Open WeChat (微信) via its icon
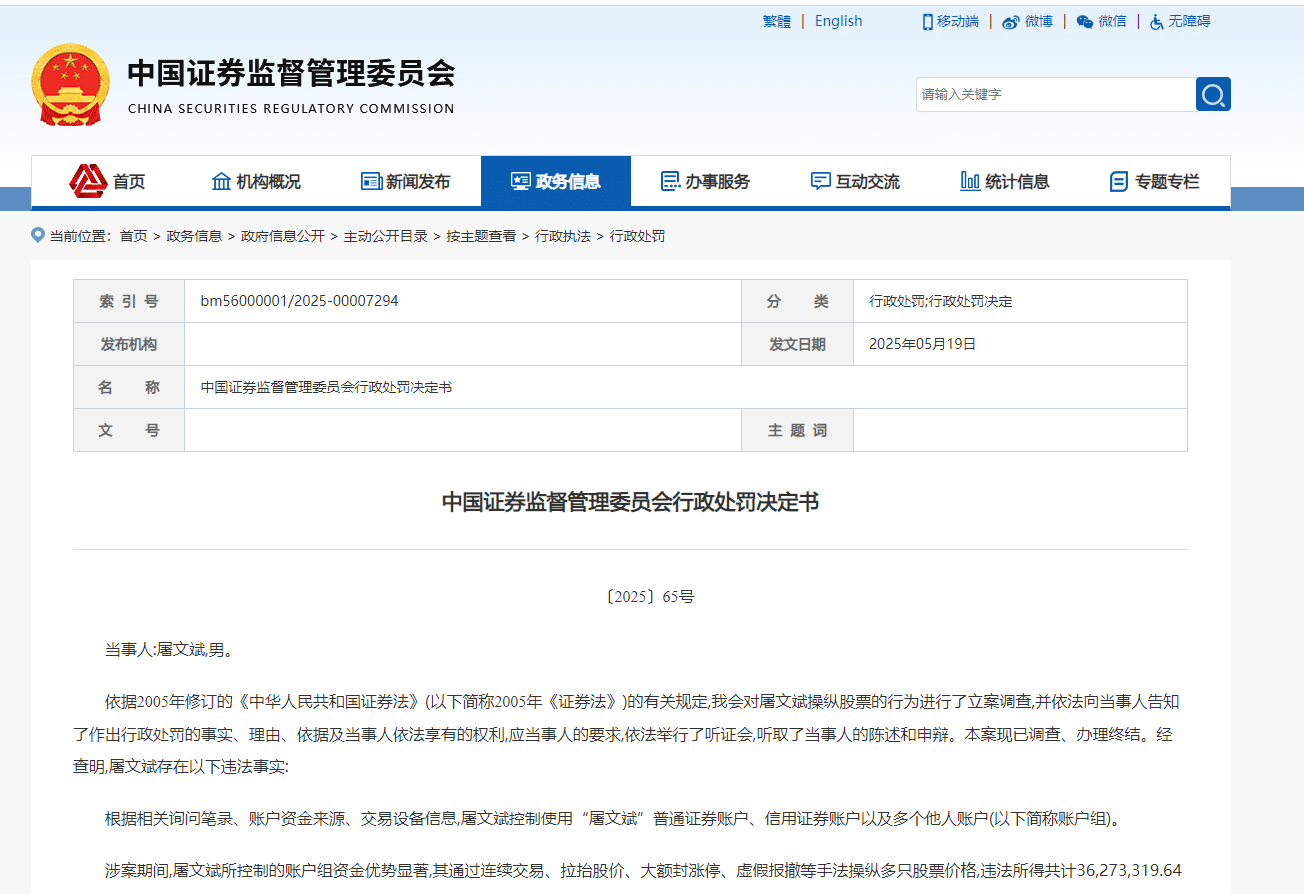Viewport: 1304px width, 894px height. (1083, 21)
